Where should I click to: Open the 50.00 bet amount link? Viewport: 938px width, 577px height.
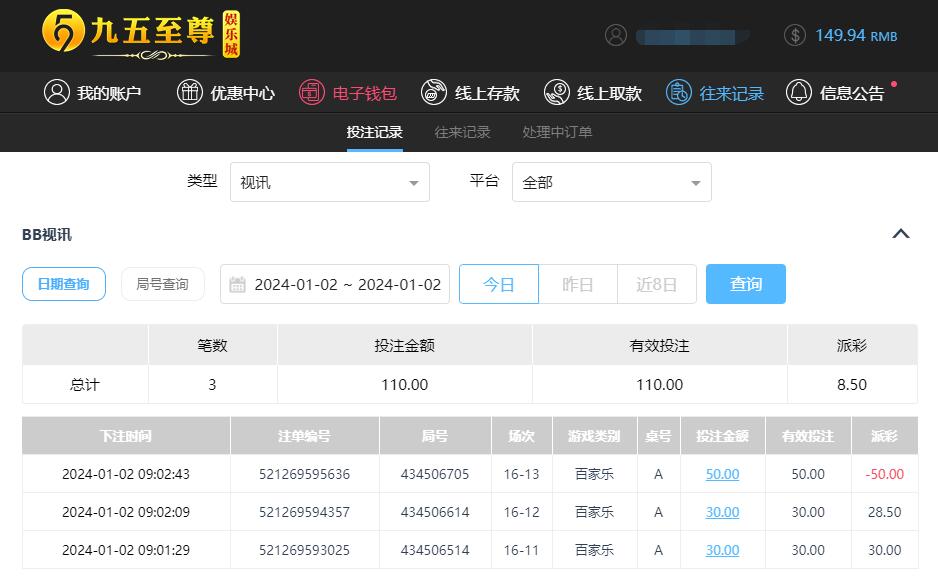click(722, 474)
